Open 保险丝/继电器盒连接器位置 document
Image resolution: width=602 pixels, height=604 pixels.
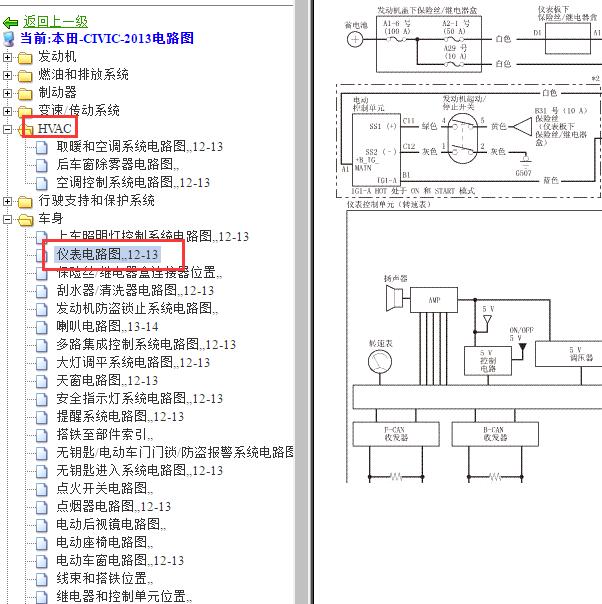tap(139, 272)
